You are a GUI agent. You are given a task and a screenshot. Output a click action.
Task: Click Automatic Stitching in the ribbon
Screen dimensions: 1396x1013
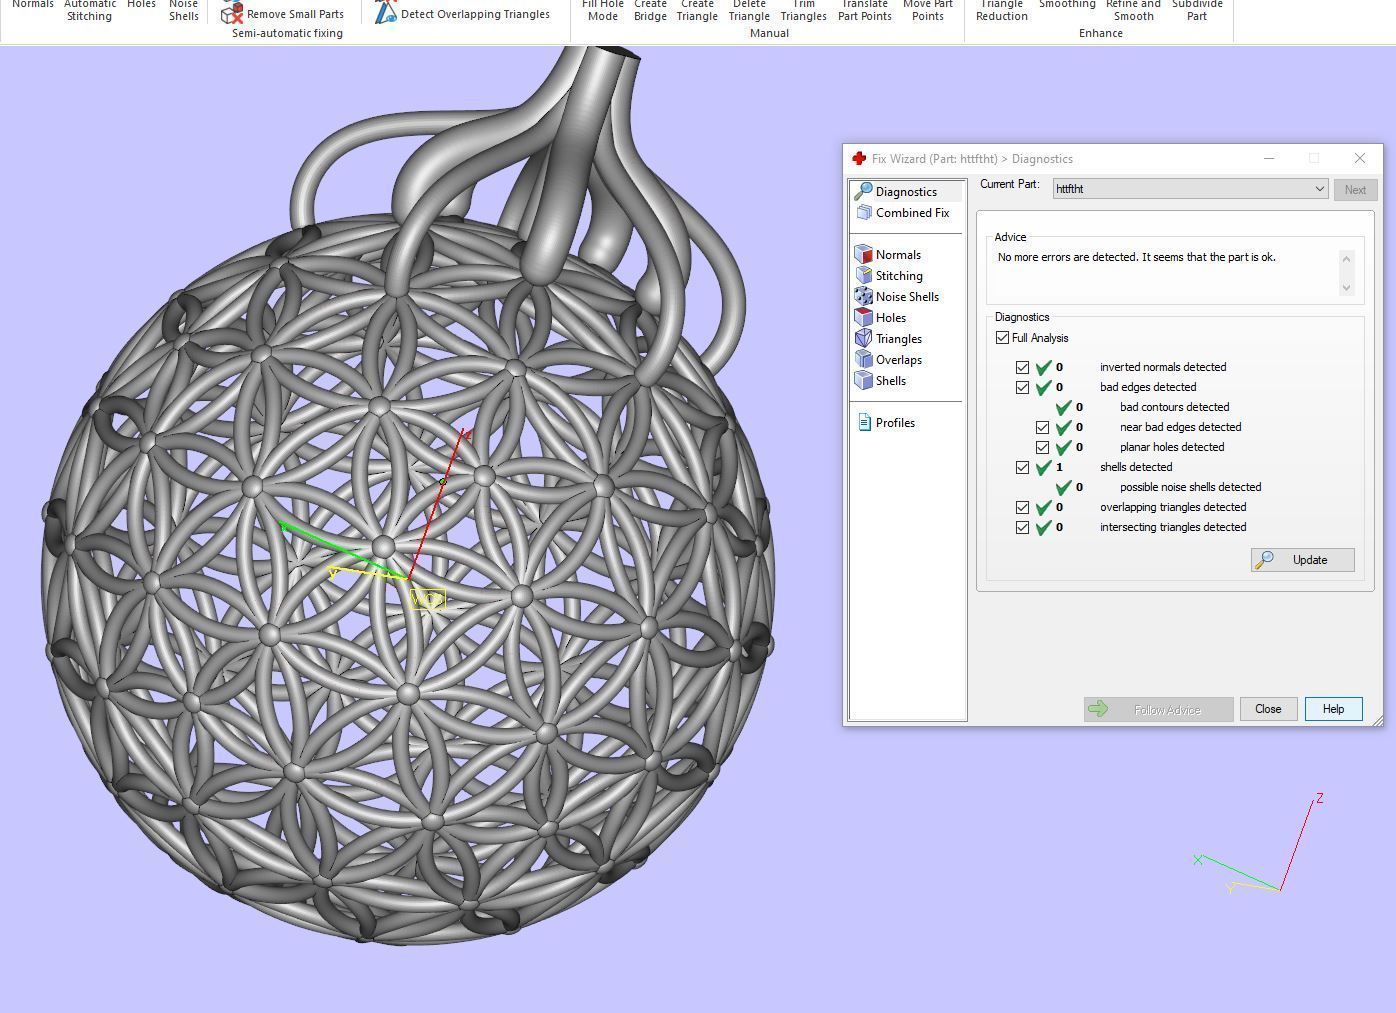click(89, 10)
